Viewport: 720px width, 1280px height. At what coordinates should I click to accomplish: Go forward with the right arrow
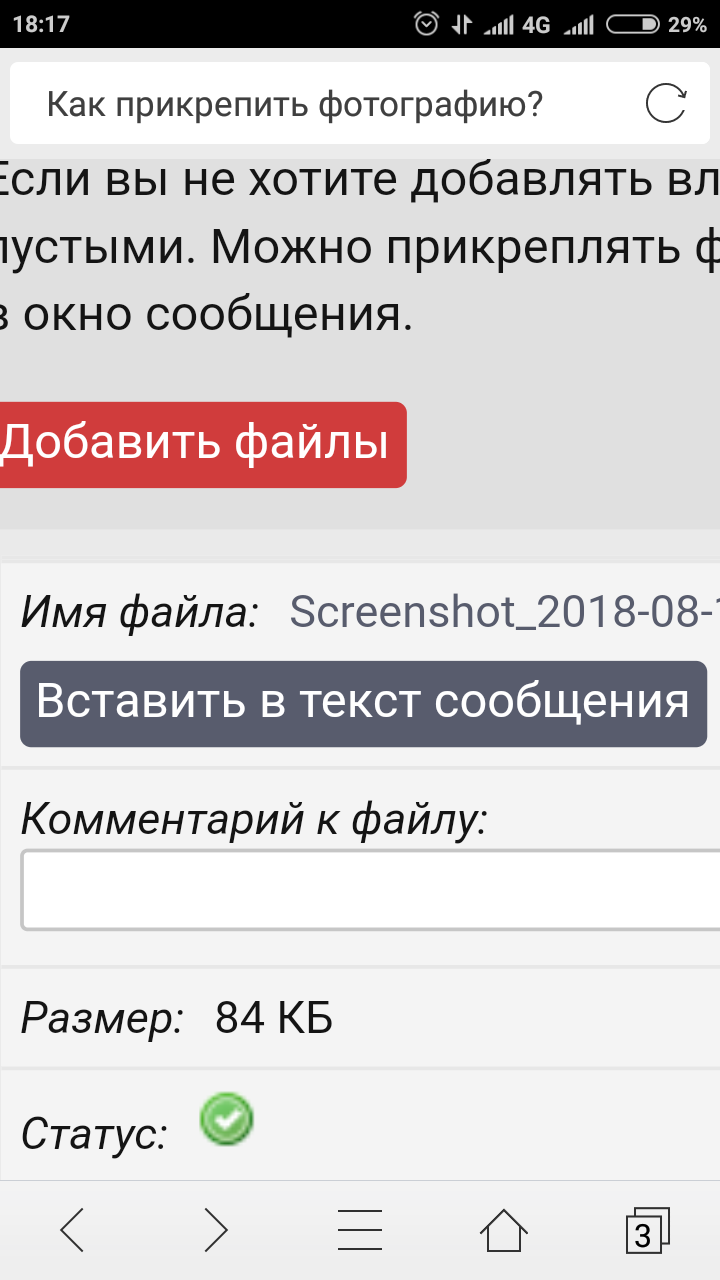216,1229
